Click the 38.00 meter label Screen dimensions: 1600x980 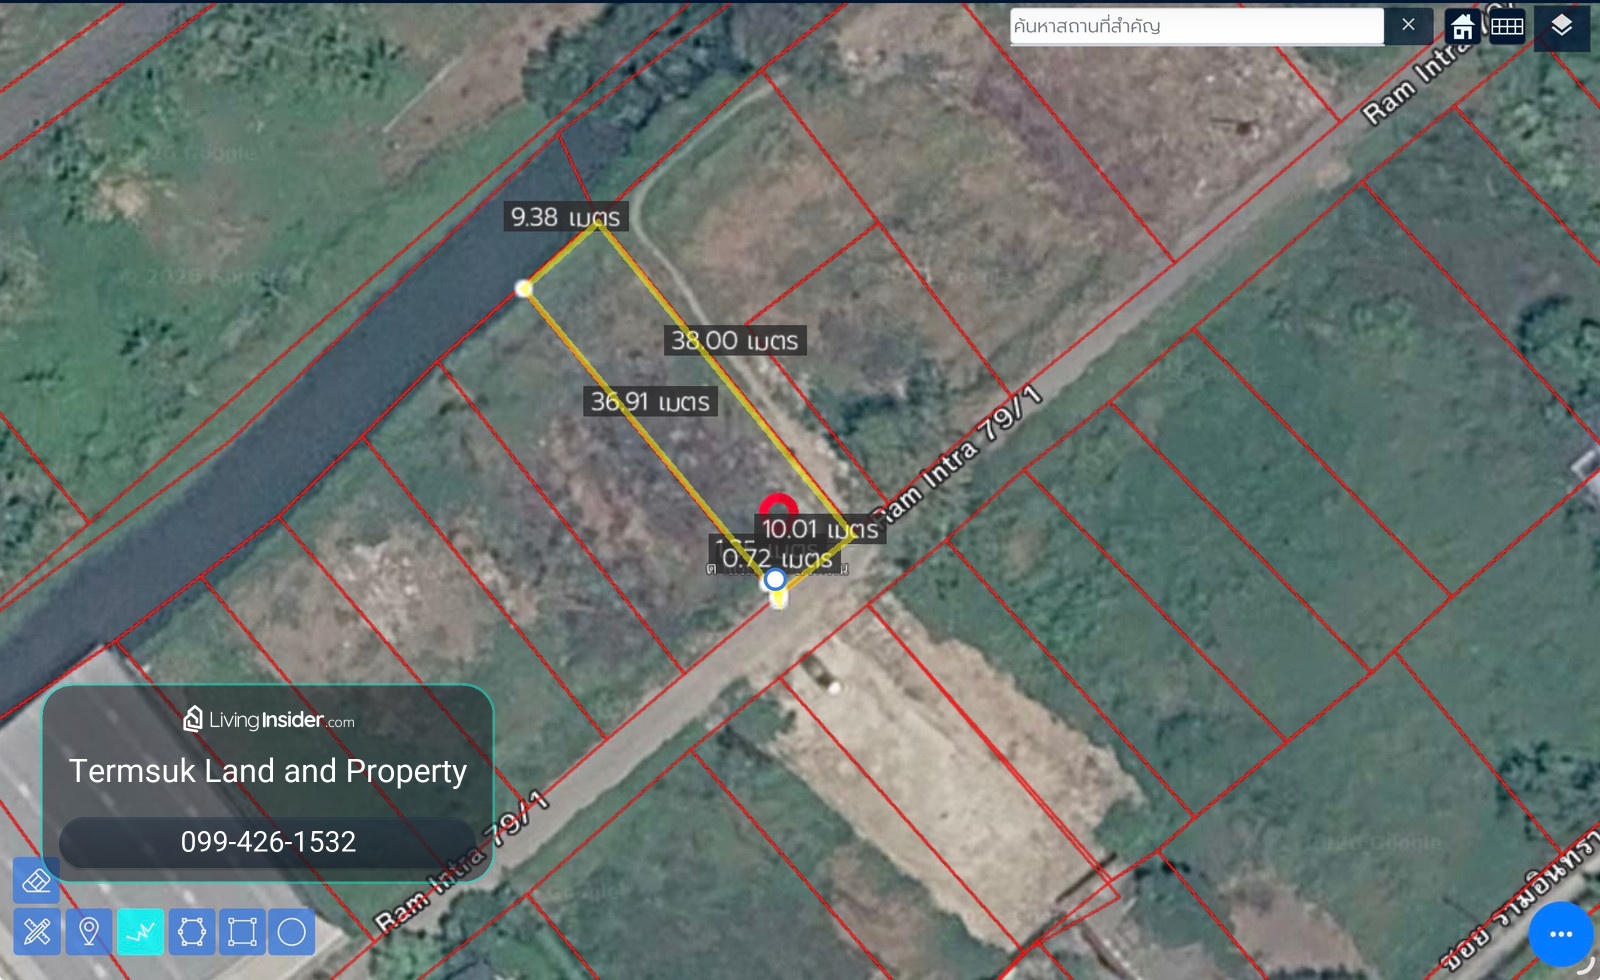735,341
